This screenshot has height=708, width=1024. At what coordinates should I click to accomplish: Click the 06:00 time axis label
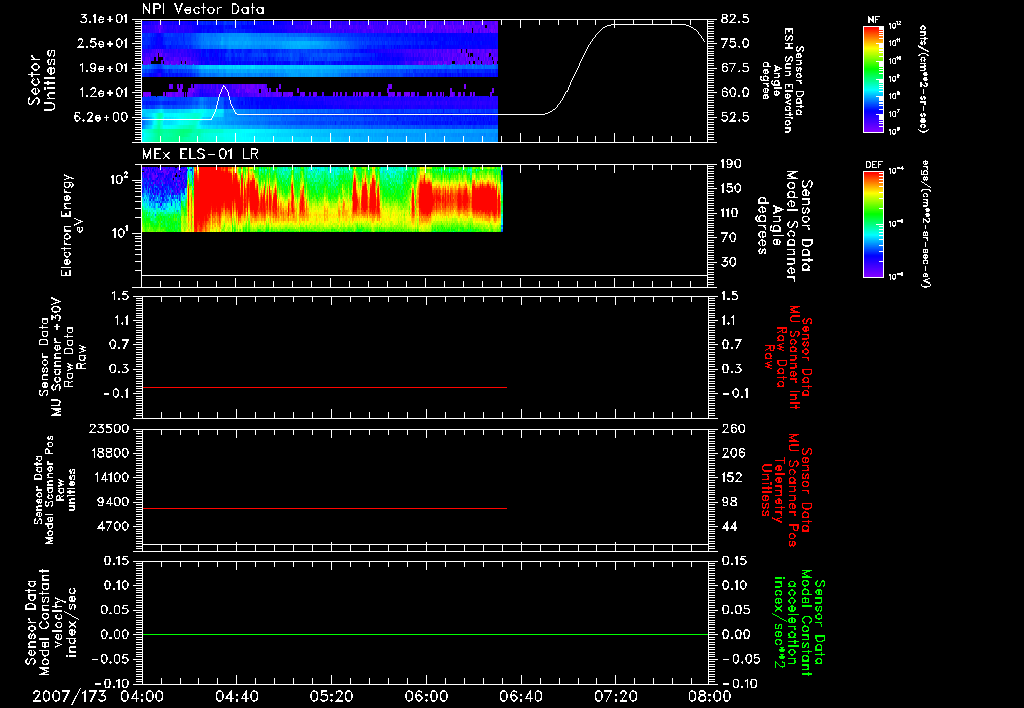(426, 696)
